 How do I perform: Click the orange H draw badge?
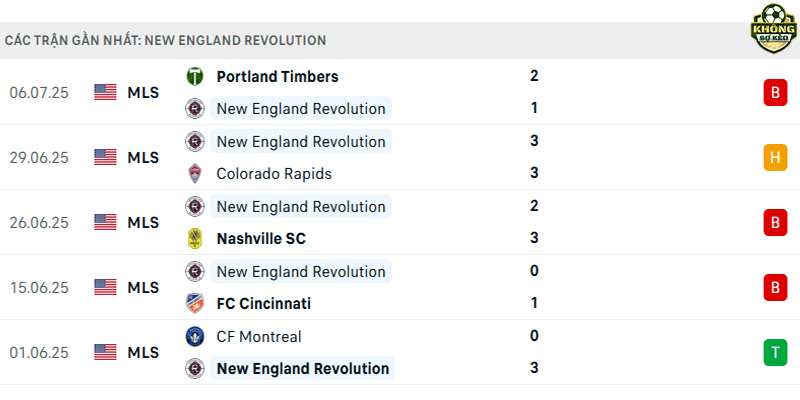[x=775, y=158]
